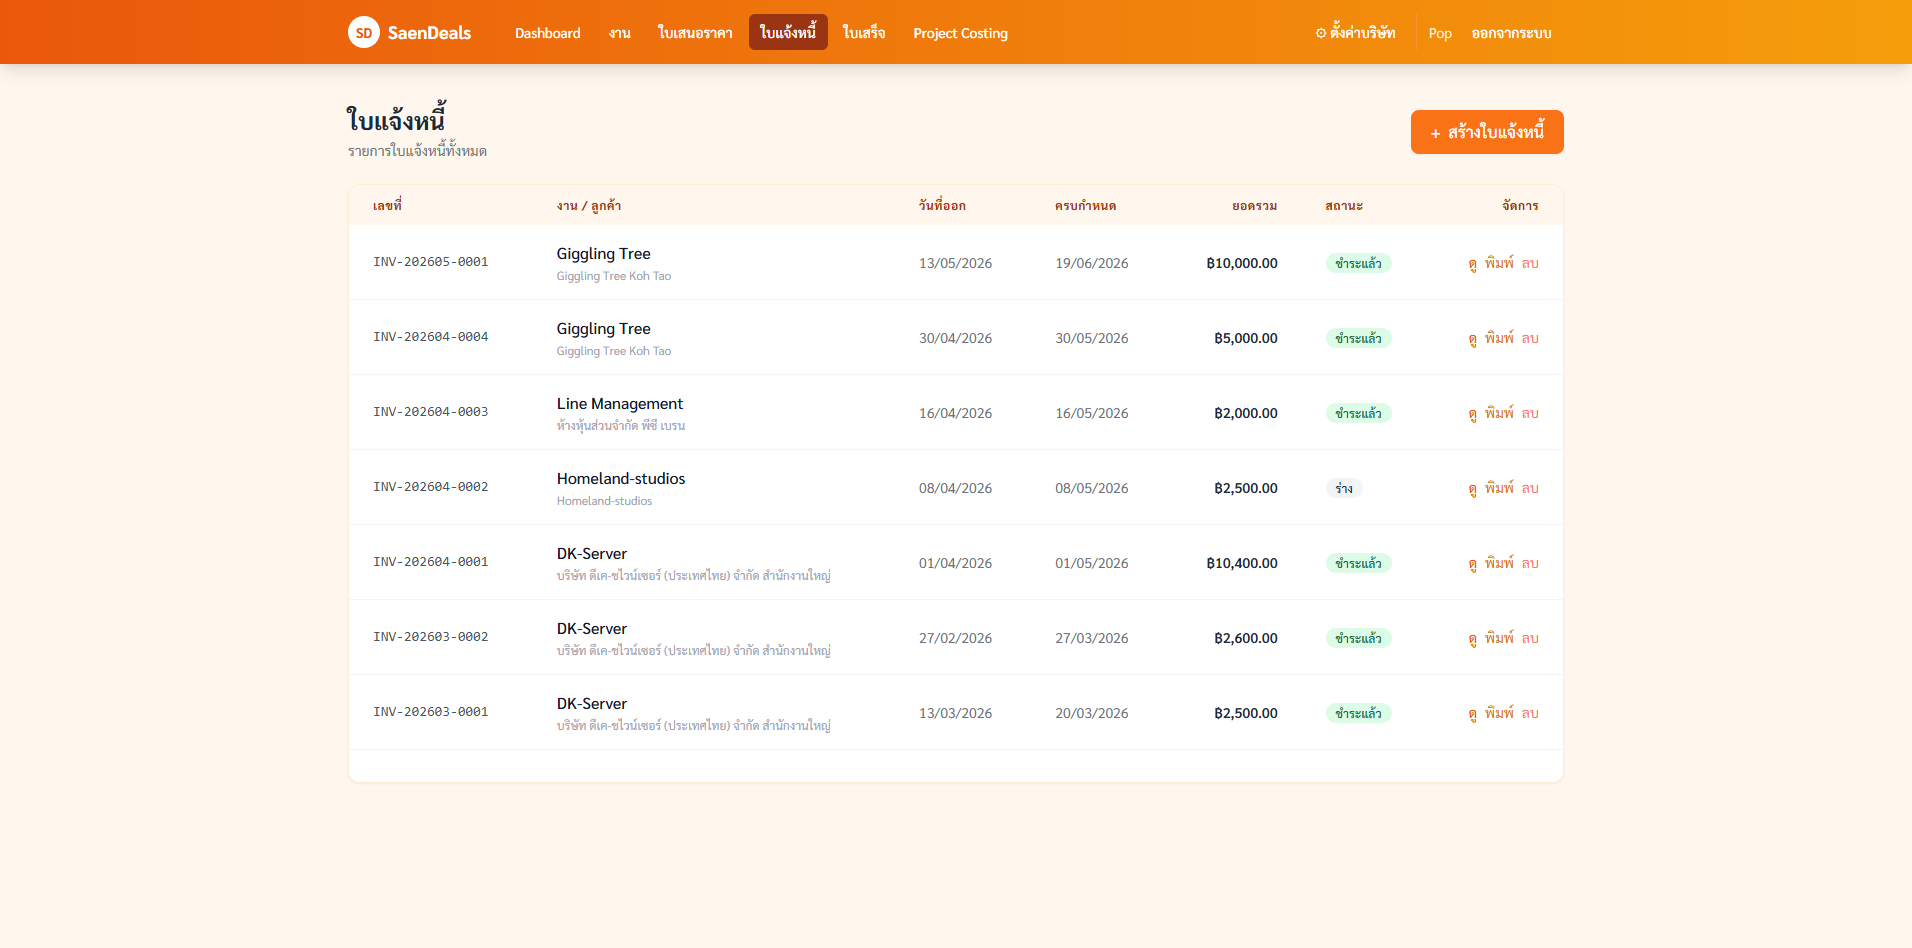1912x948 pixels.
Task: Click the ยอดรวม column header
Action: point(1254,205)
